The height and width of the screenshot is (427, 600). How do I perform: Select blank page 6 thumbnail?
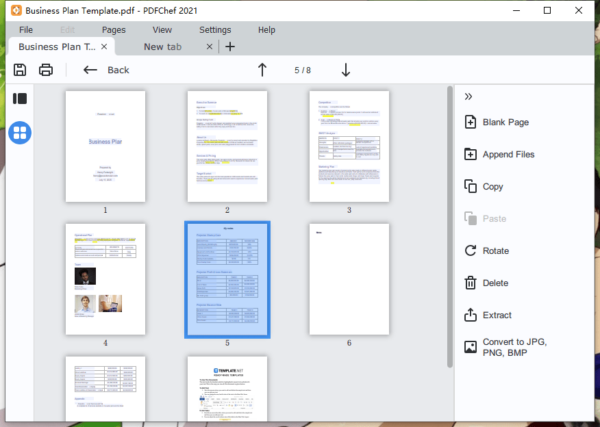pos(349,279)
